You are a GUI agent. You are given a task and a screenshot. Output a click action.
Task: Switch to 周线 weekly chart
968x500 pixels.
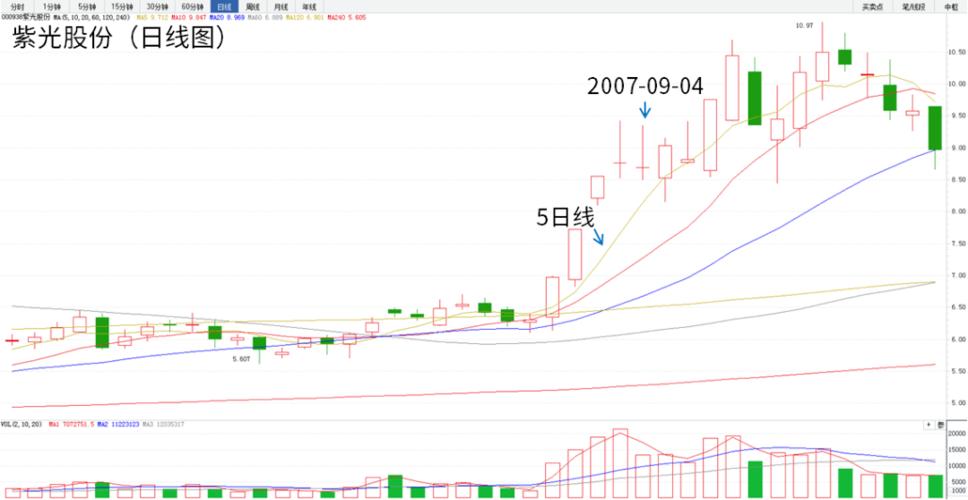(253, 6)
